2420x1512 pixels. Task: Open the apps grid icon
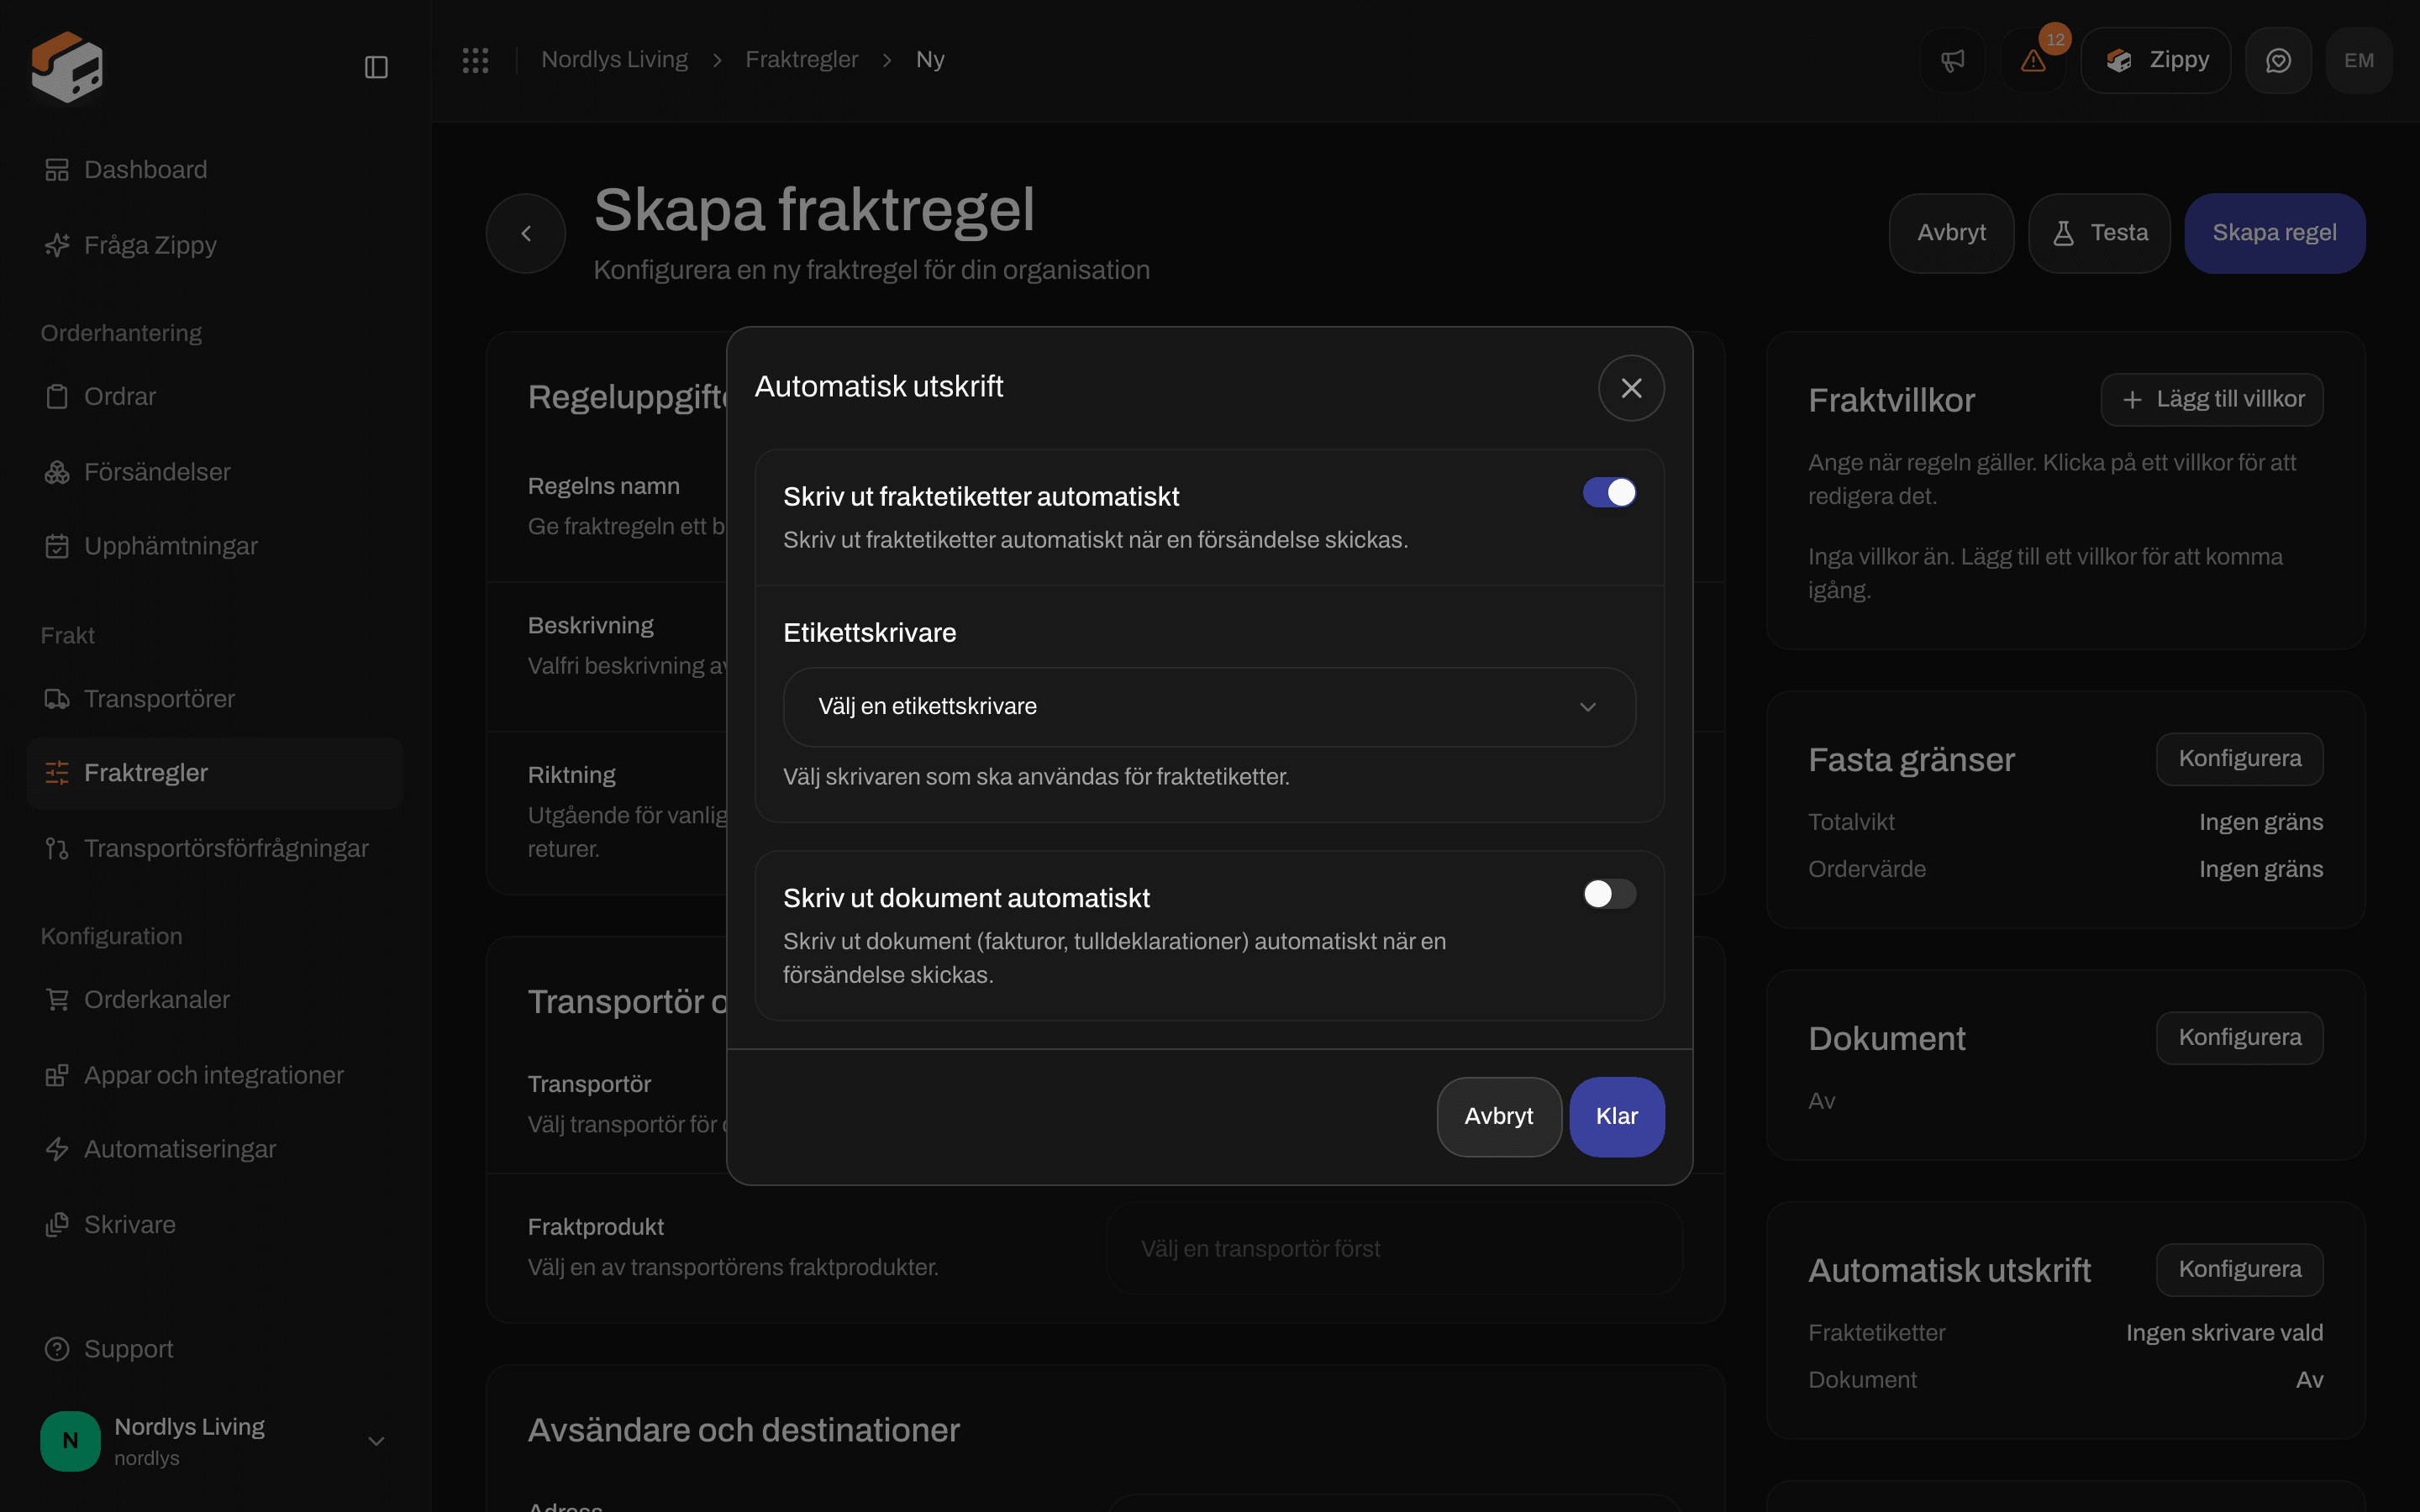[475, 60]
